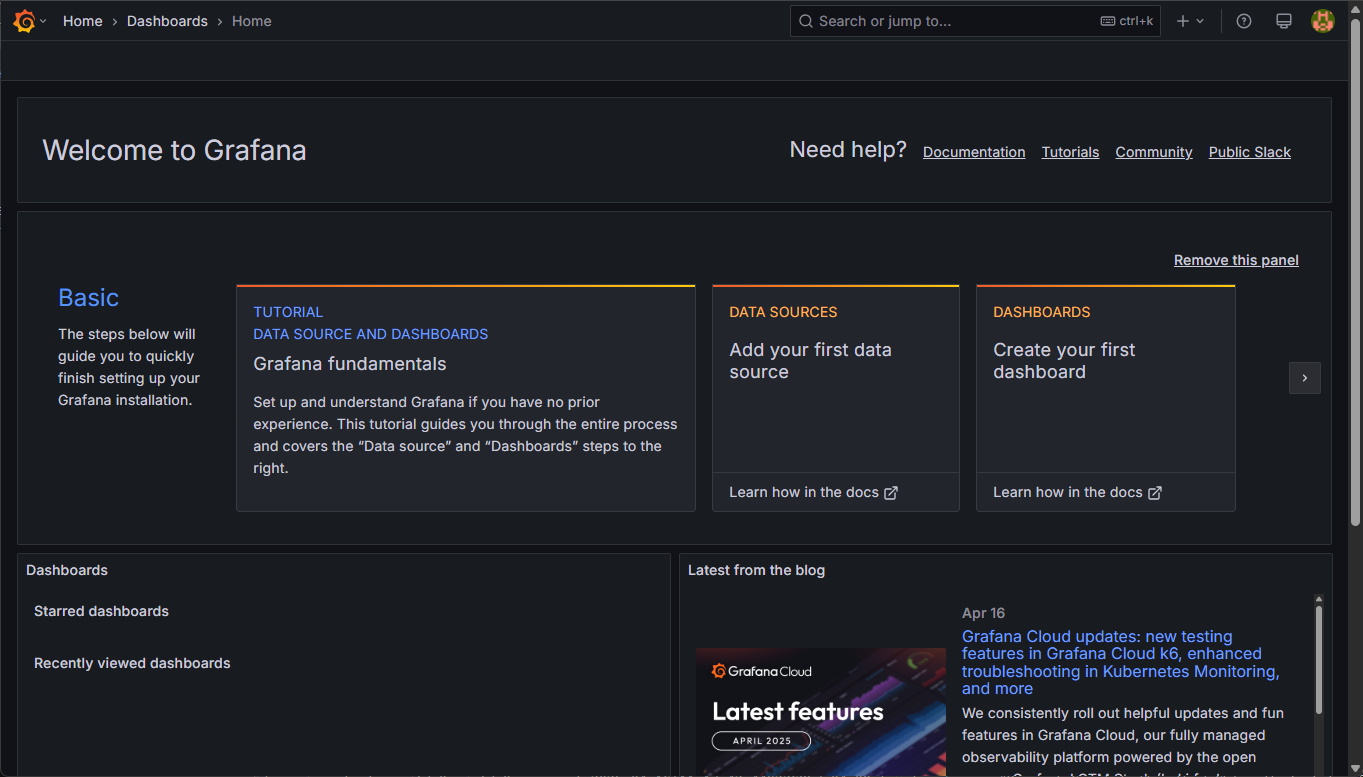Click Remove this panel

click(x=1235, y=259)
